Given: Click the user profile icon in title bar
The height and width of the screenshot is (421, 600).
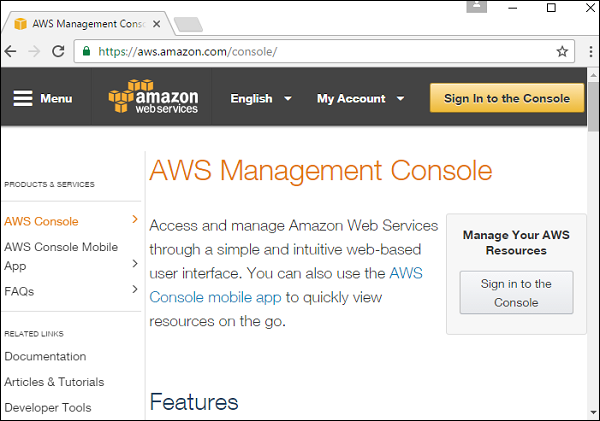Looking at the screenshot, I should (478, 7).
